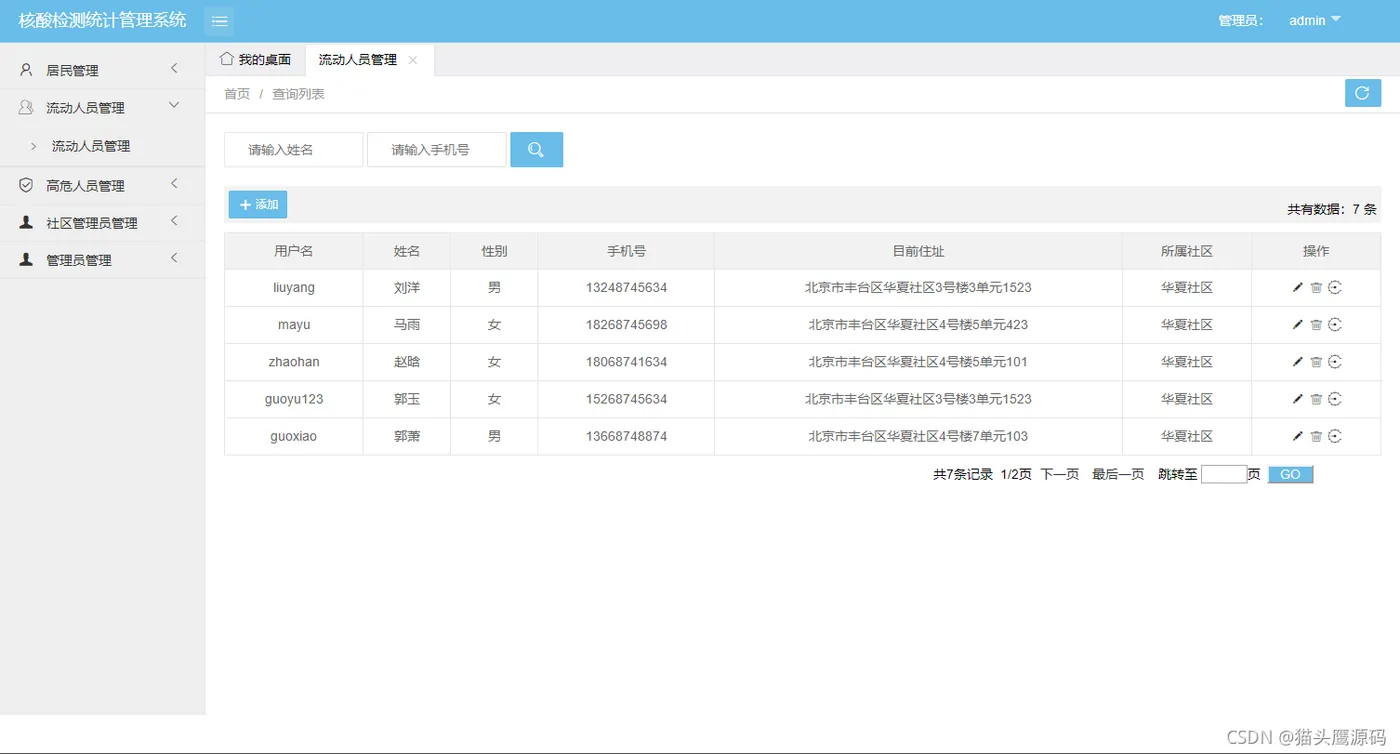Click the name cell 马雨
Screen dimensions: 1400x754
tap(407, 325)
